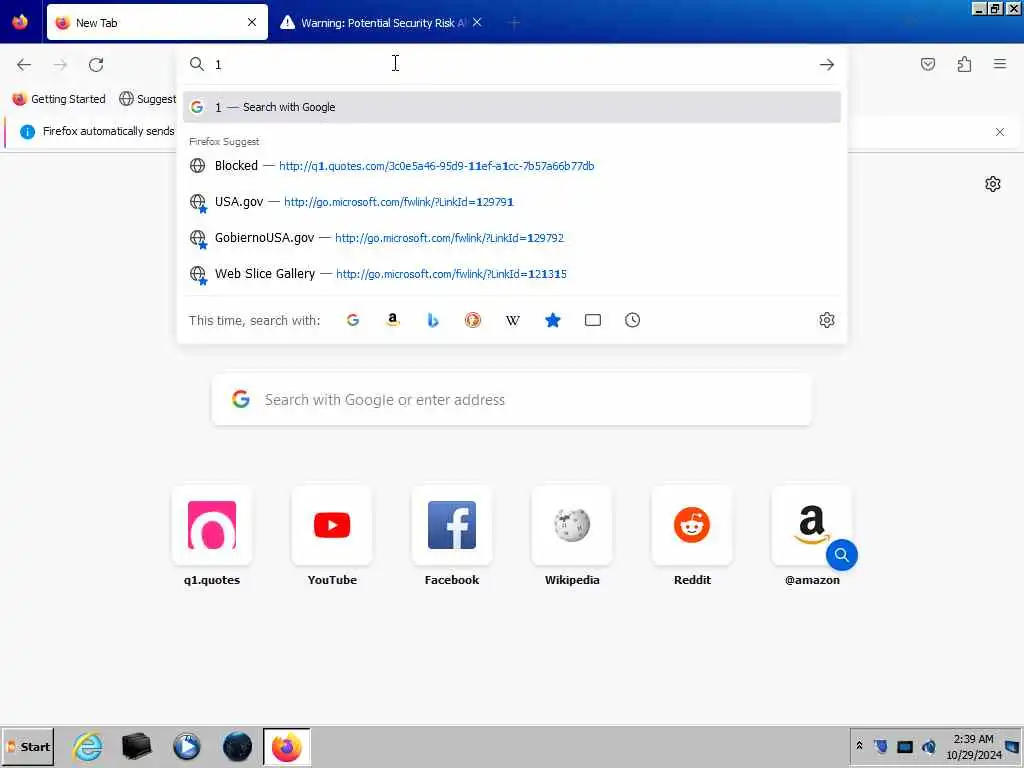Close the New Tab tab
Image resolution: width=1024 pixels, height=768 pixels.
252,22
